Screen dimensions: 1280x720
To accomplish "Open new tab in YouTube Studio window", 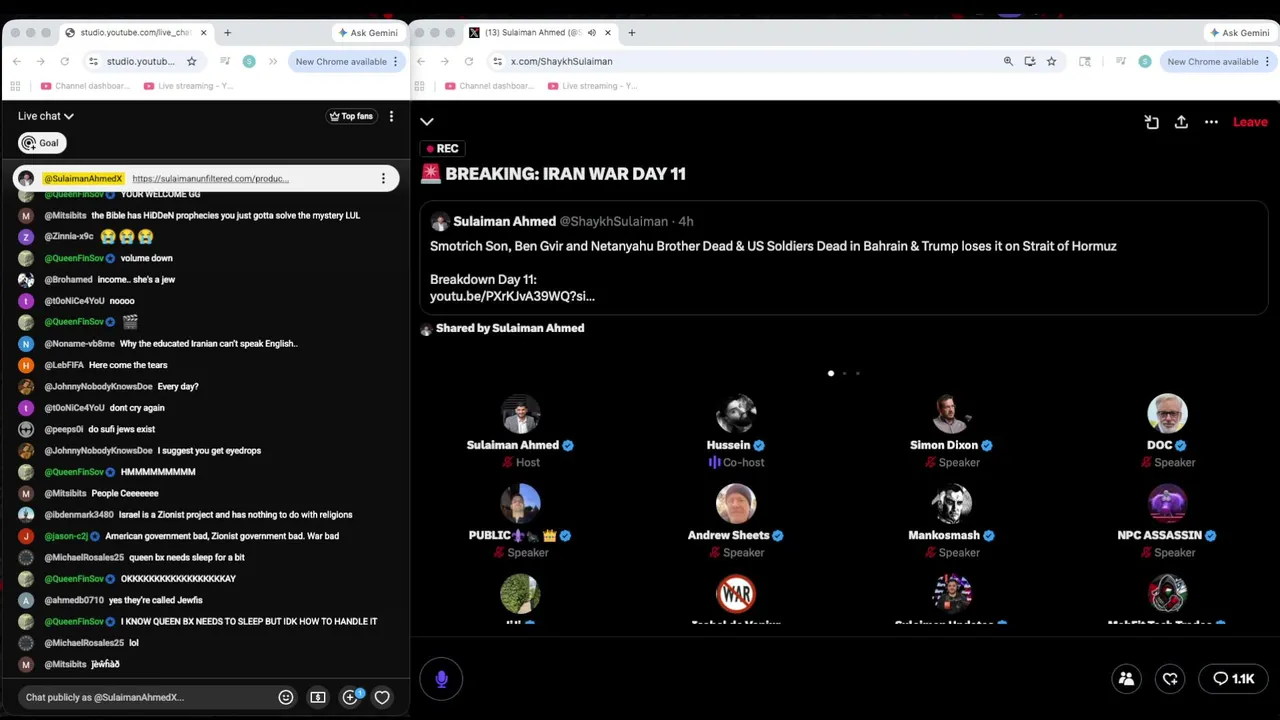I will coord(227,32).
